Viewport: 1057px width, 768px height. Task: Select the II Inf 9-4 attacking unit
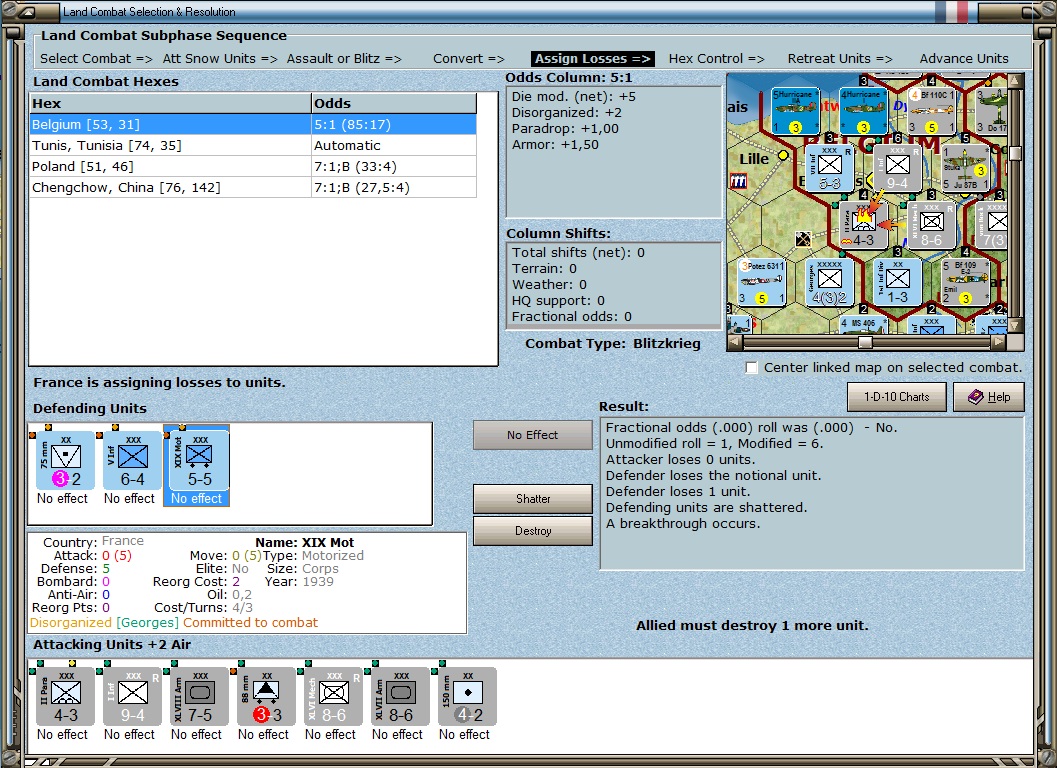pos(132,697)
